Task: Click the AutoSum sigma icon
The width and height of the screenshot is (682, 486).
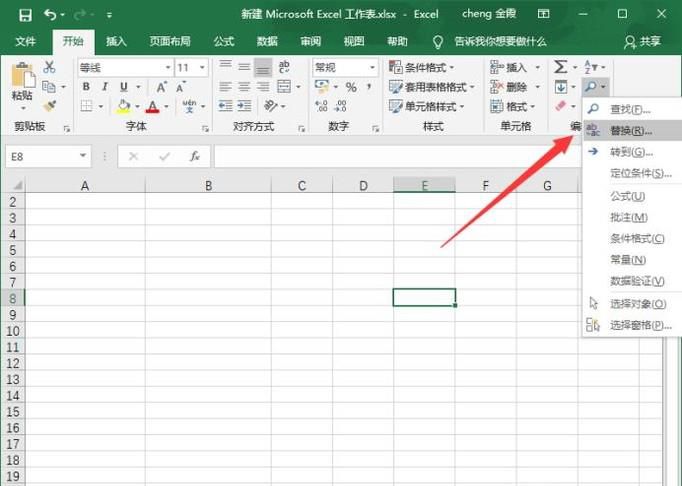Action: point(560,67)
